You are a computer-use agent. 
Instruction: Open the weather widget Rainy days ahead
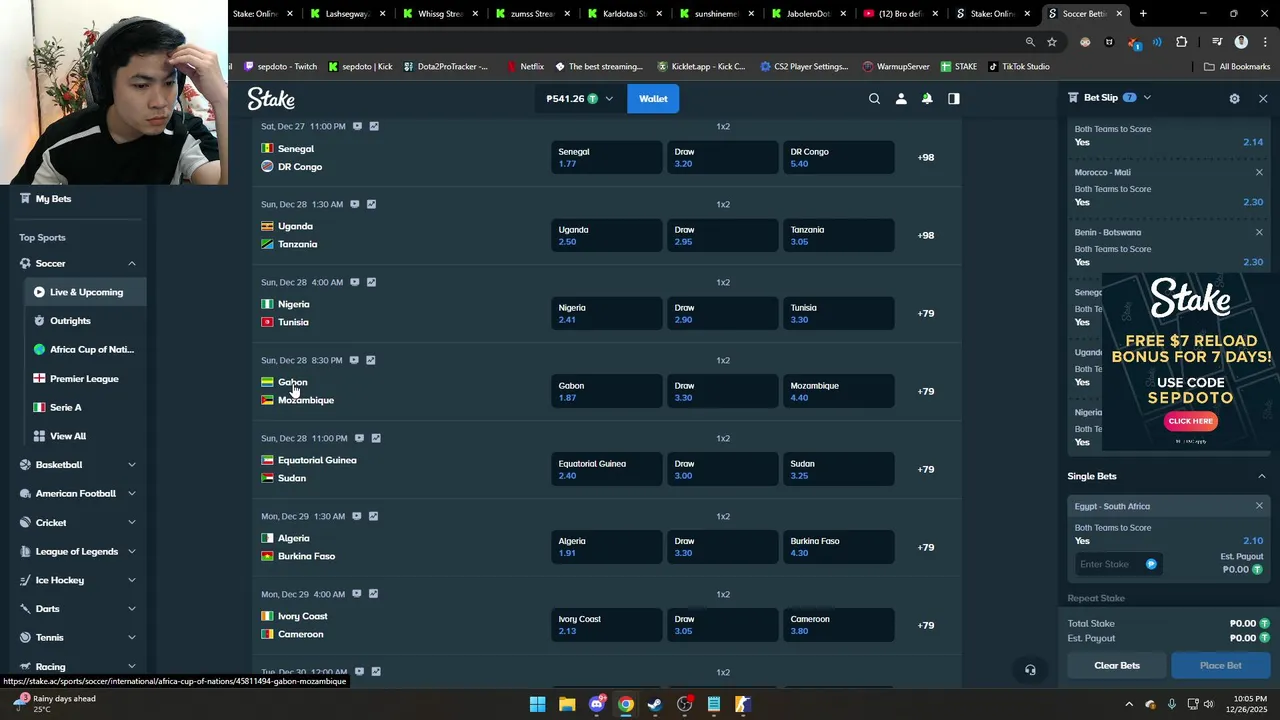point(56,704)
